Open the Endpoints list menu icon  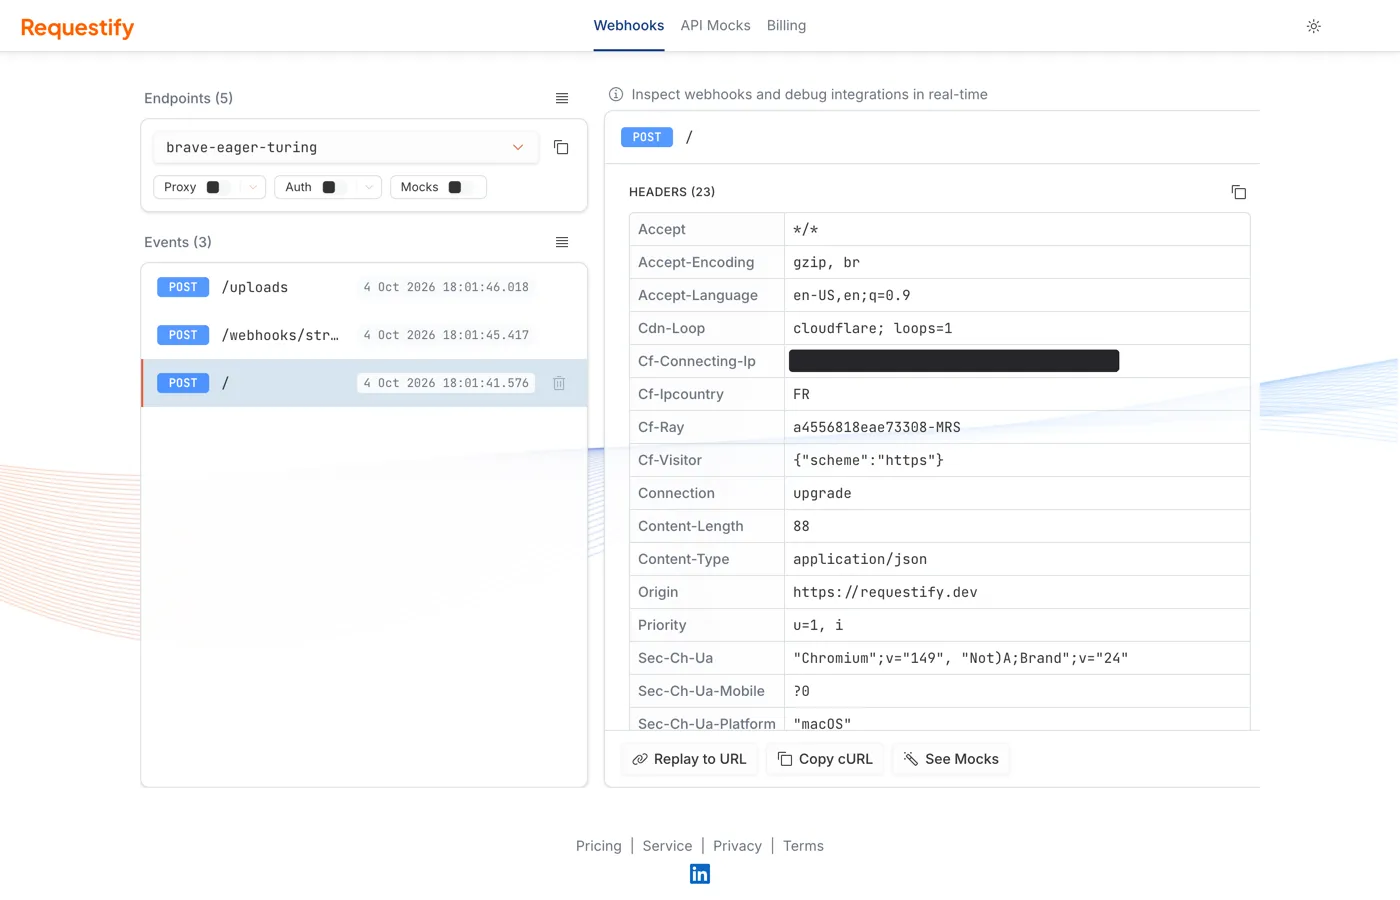(x=562, y=98)
